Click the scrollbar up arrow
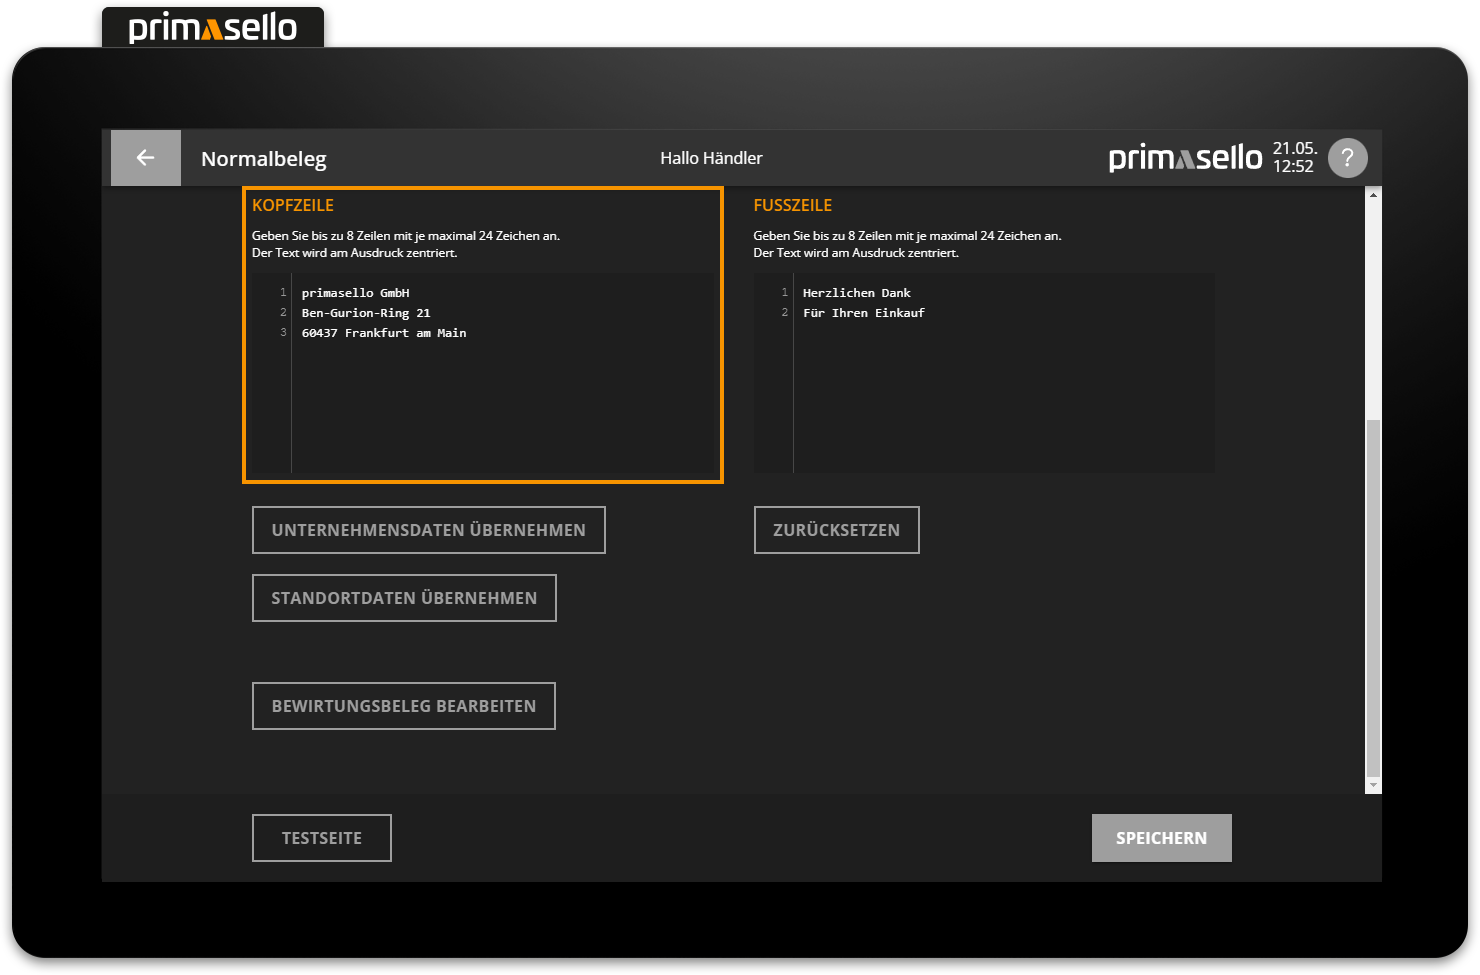Image resolution: width=1480 pixels, height=975 pixels. coord(1373,195)
